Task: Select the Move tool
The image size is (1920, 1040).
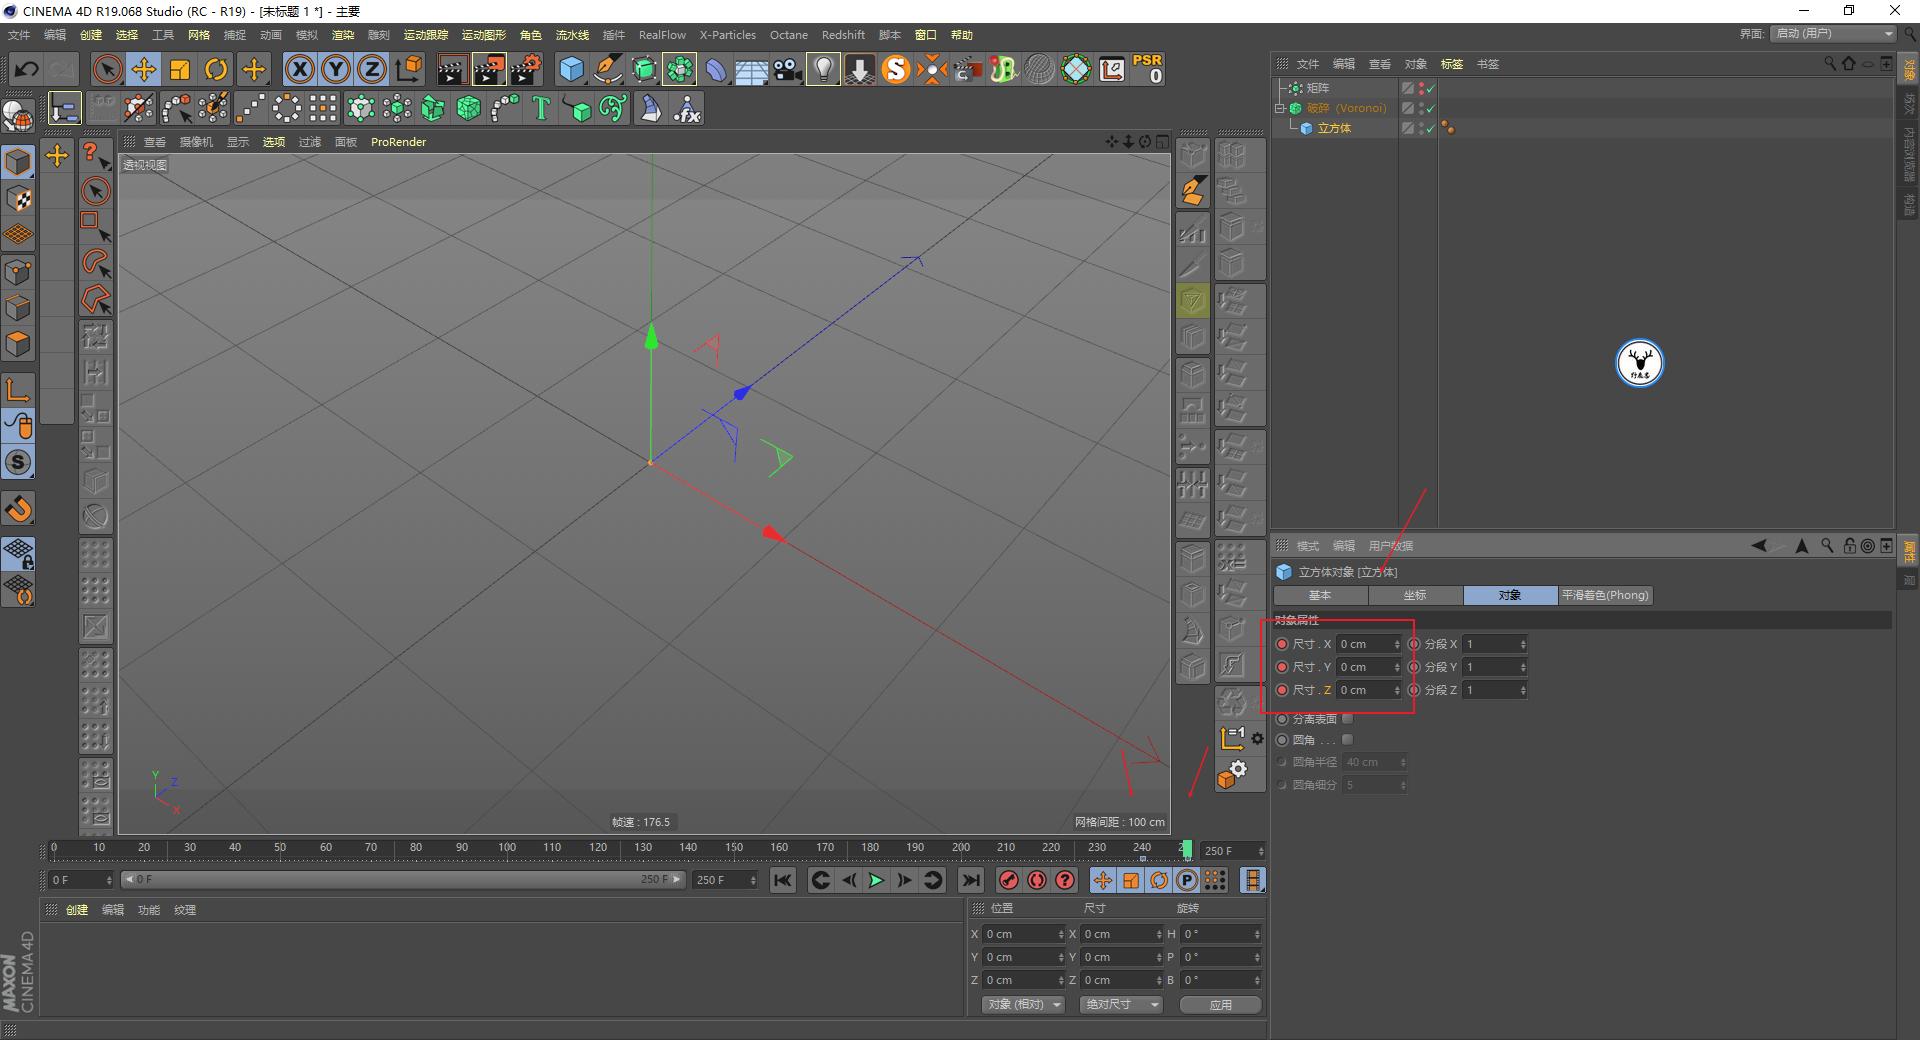Action: click(x=143, y=69)
